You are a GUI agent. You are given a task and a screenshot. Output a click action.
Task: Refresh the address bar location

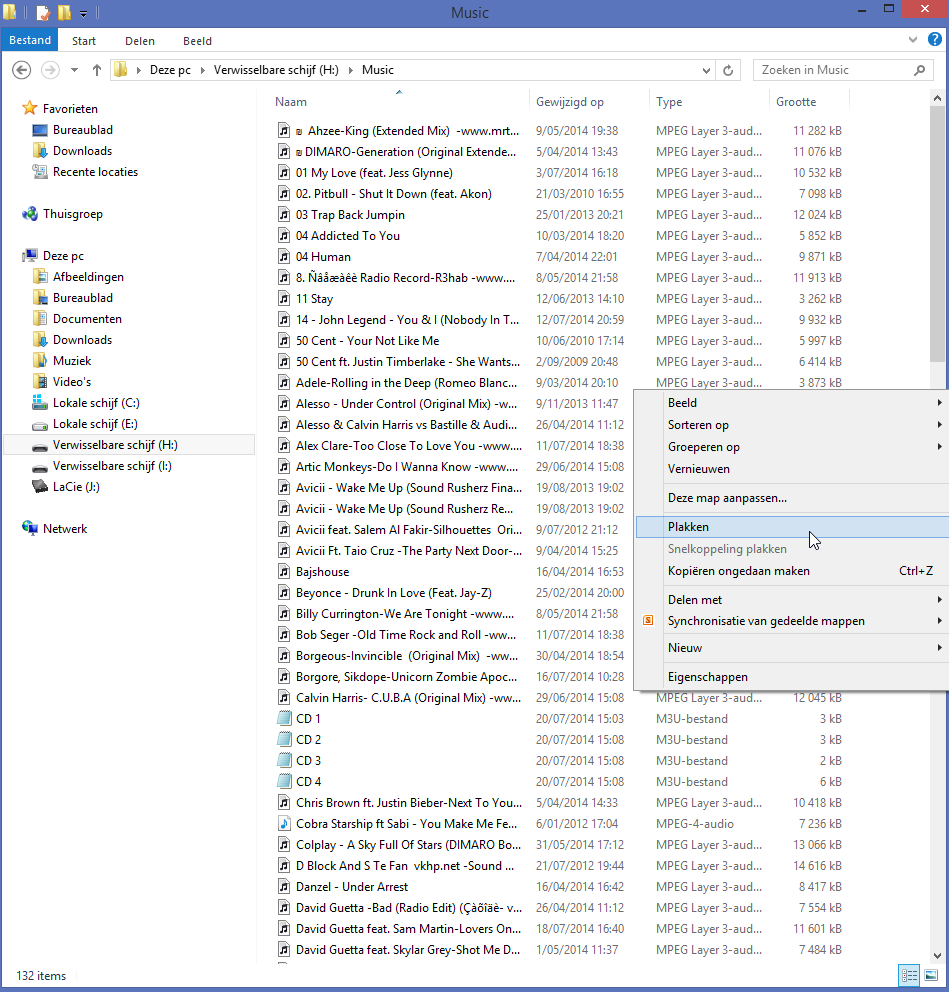[x=728, y=70]
